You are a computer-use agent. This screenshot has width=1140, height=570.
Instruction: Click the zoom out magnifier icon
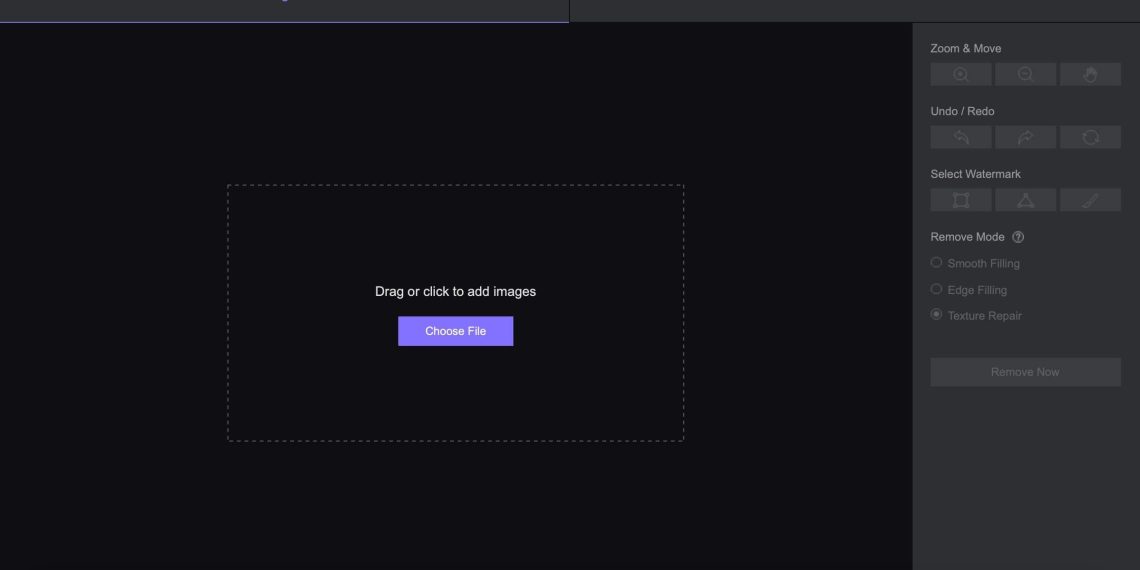point(1025,75)
